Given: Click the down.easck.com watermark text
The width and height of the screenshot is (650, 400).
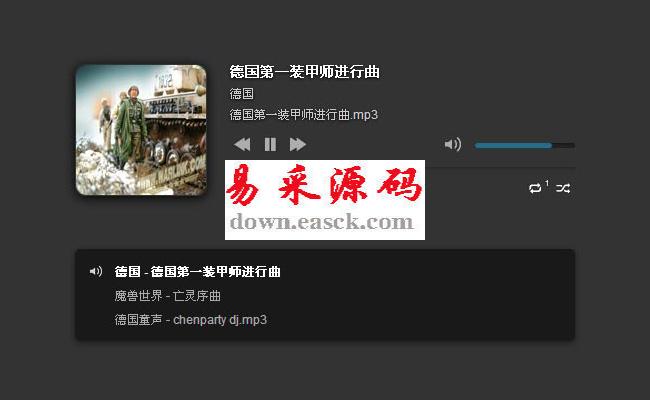Looking at the screenshot, I should click(321, 222).
